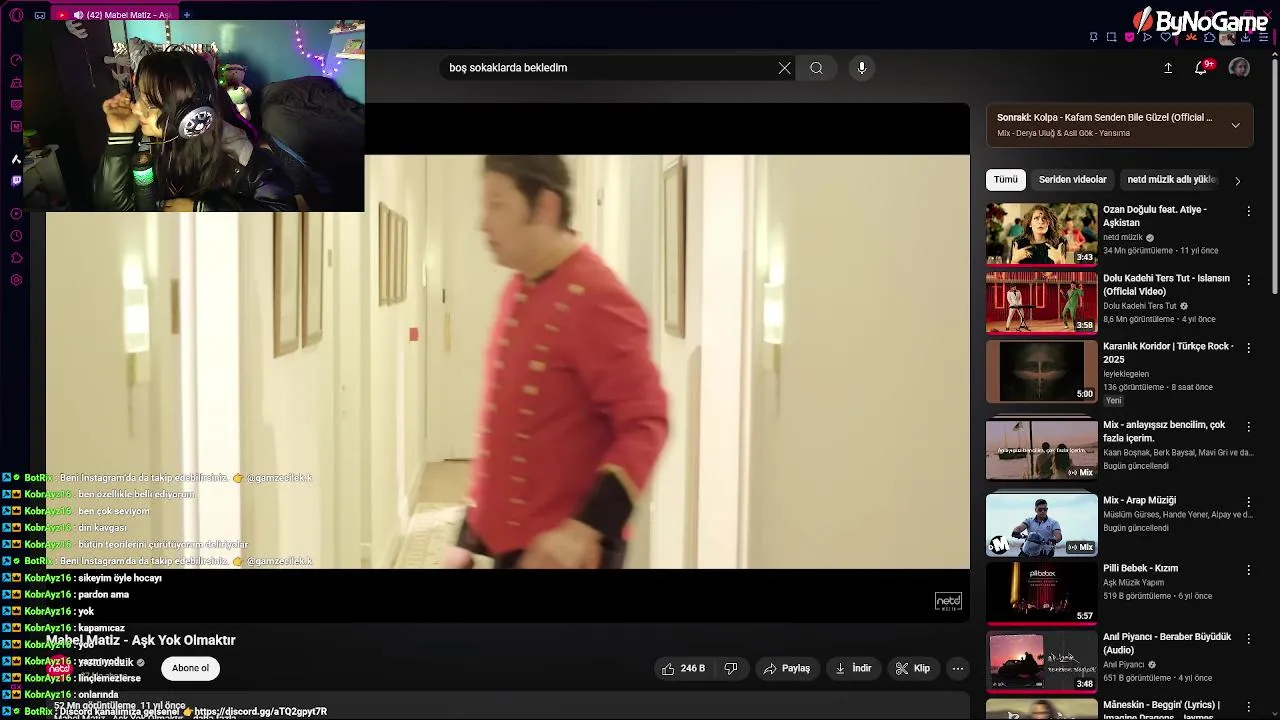Click the browser profile picture in toolbar

click(1228, 37)
